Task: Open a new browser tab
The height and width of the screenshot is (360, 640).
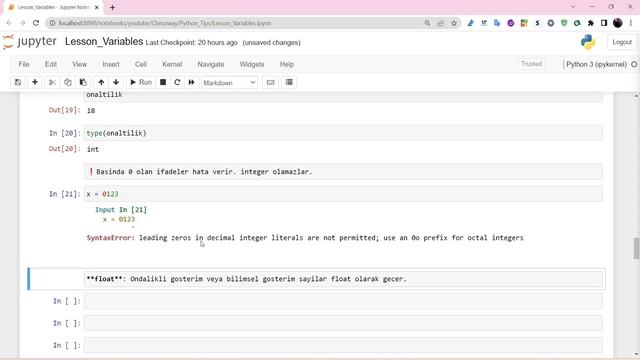Action: click(112, 7)
